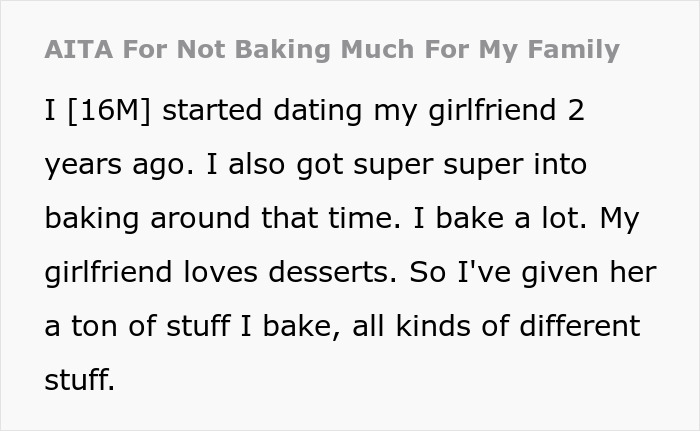Image resolution: width=700 pixels, height=431 pixels.
Task: Click the word "desserts."
Action: pos(333,272)
